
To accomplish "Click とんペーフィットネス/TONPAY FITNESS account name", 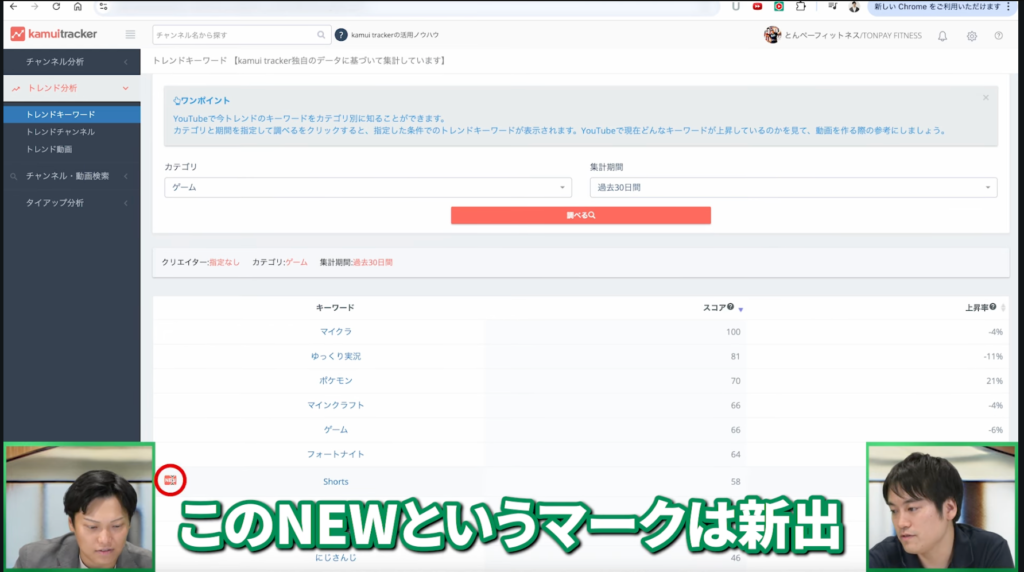I will point(853,36).
